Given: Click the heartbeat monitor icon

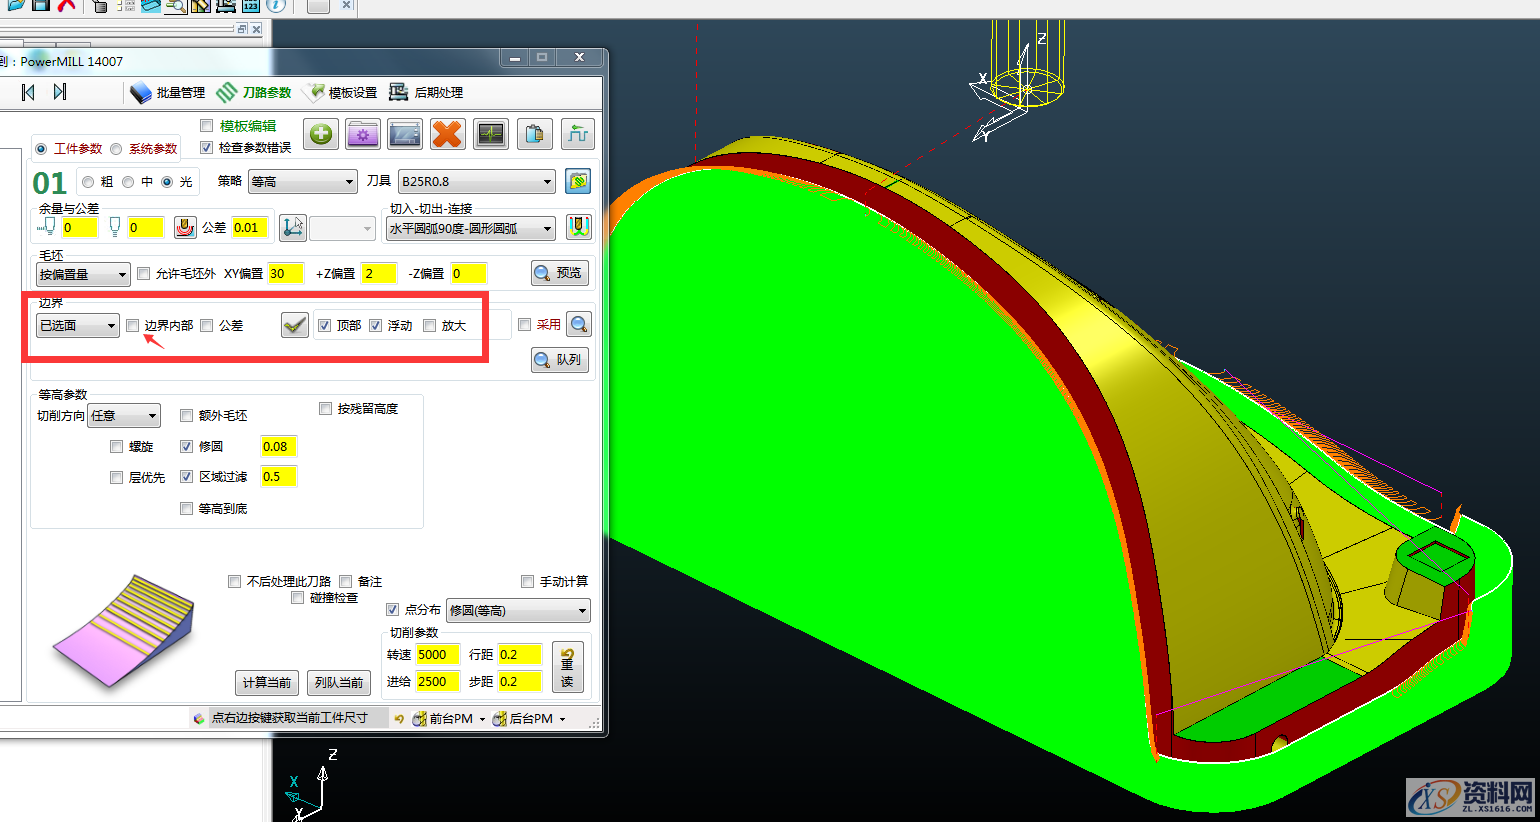Looking at the screenshot, I should click(x=491, y=134).
